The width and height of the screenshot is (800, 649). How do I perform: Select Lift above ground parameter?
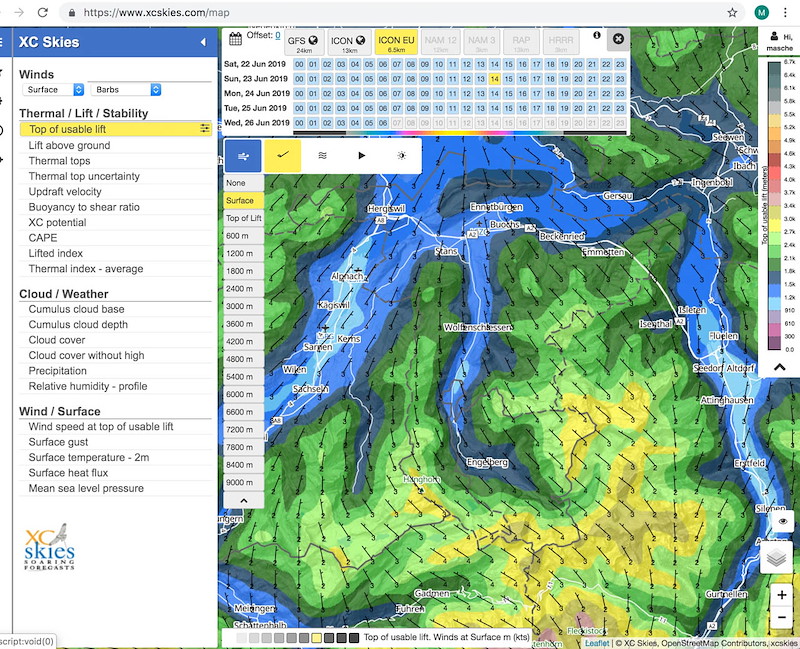point(115,145)
